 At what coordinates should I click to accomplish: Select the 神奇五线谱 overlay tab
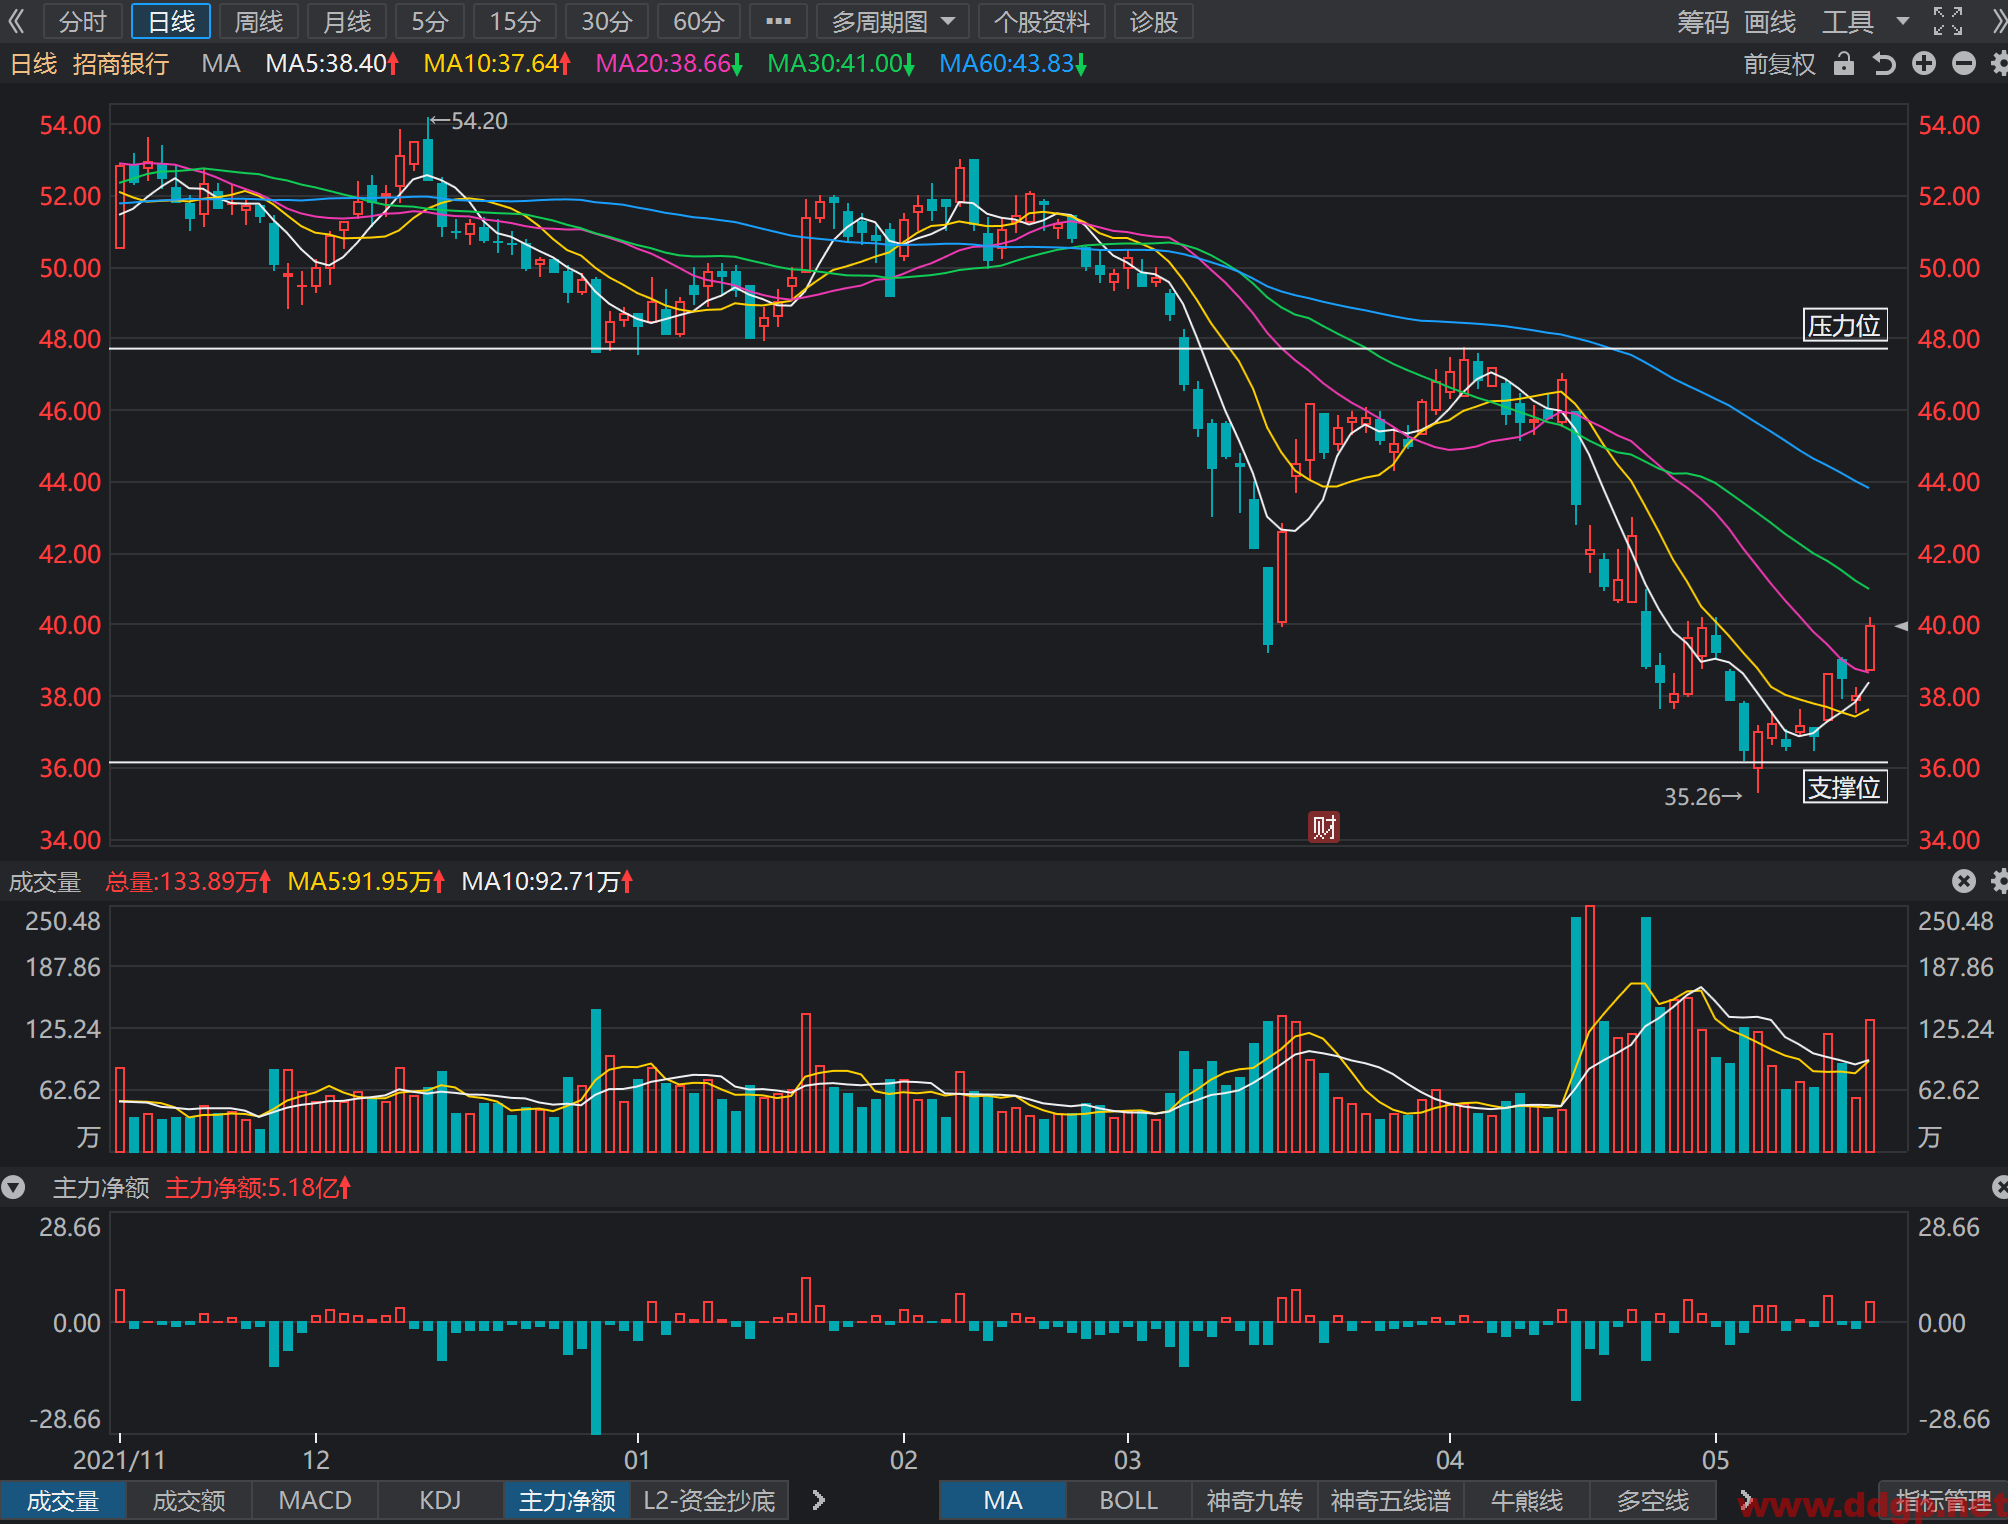(1390, 1500)
